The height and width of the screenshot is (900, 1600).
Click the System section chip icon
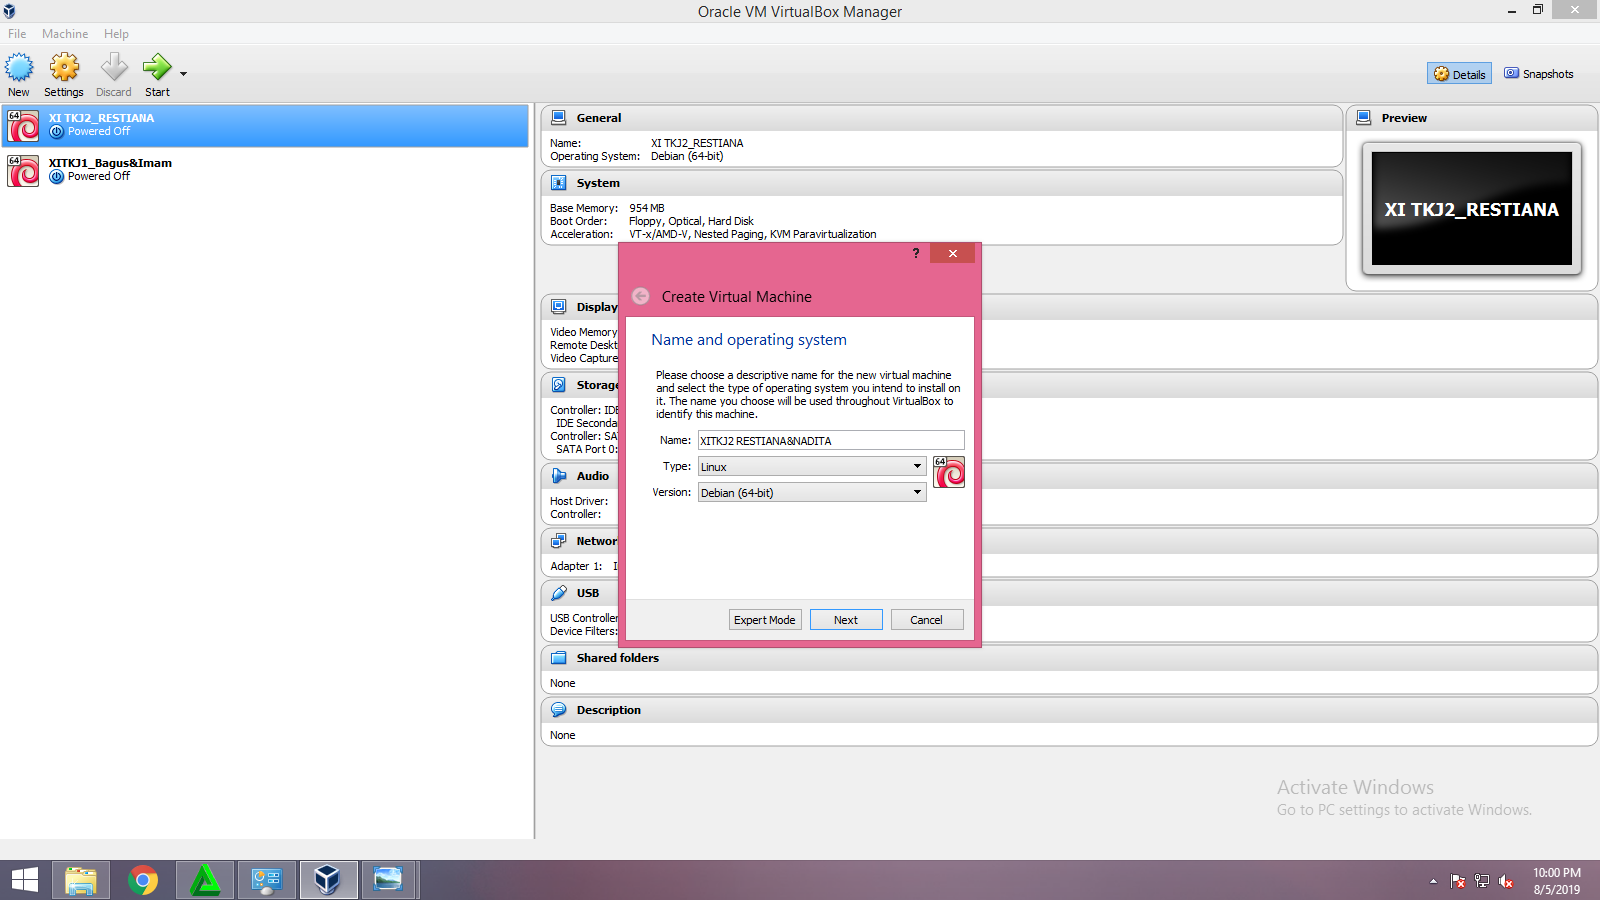point(559,183)
